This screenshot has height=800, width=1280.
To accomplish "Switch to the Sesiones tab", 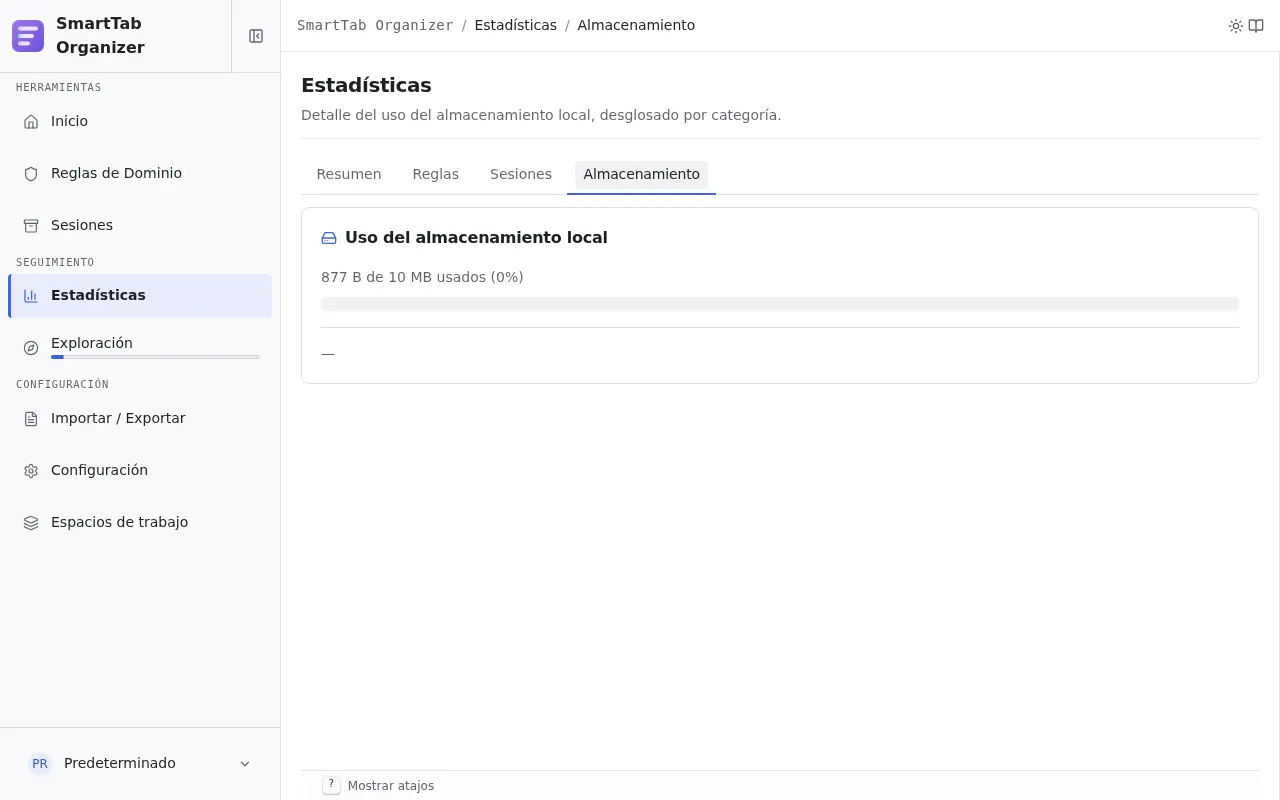I will (521, 174).
